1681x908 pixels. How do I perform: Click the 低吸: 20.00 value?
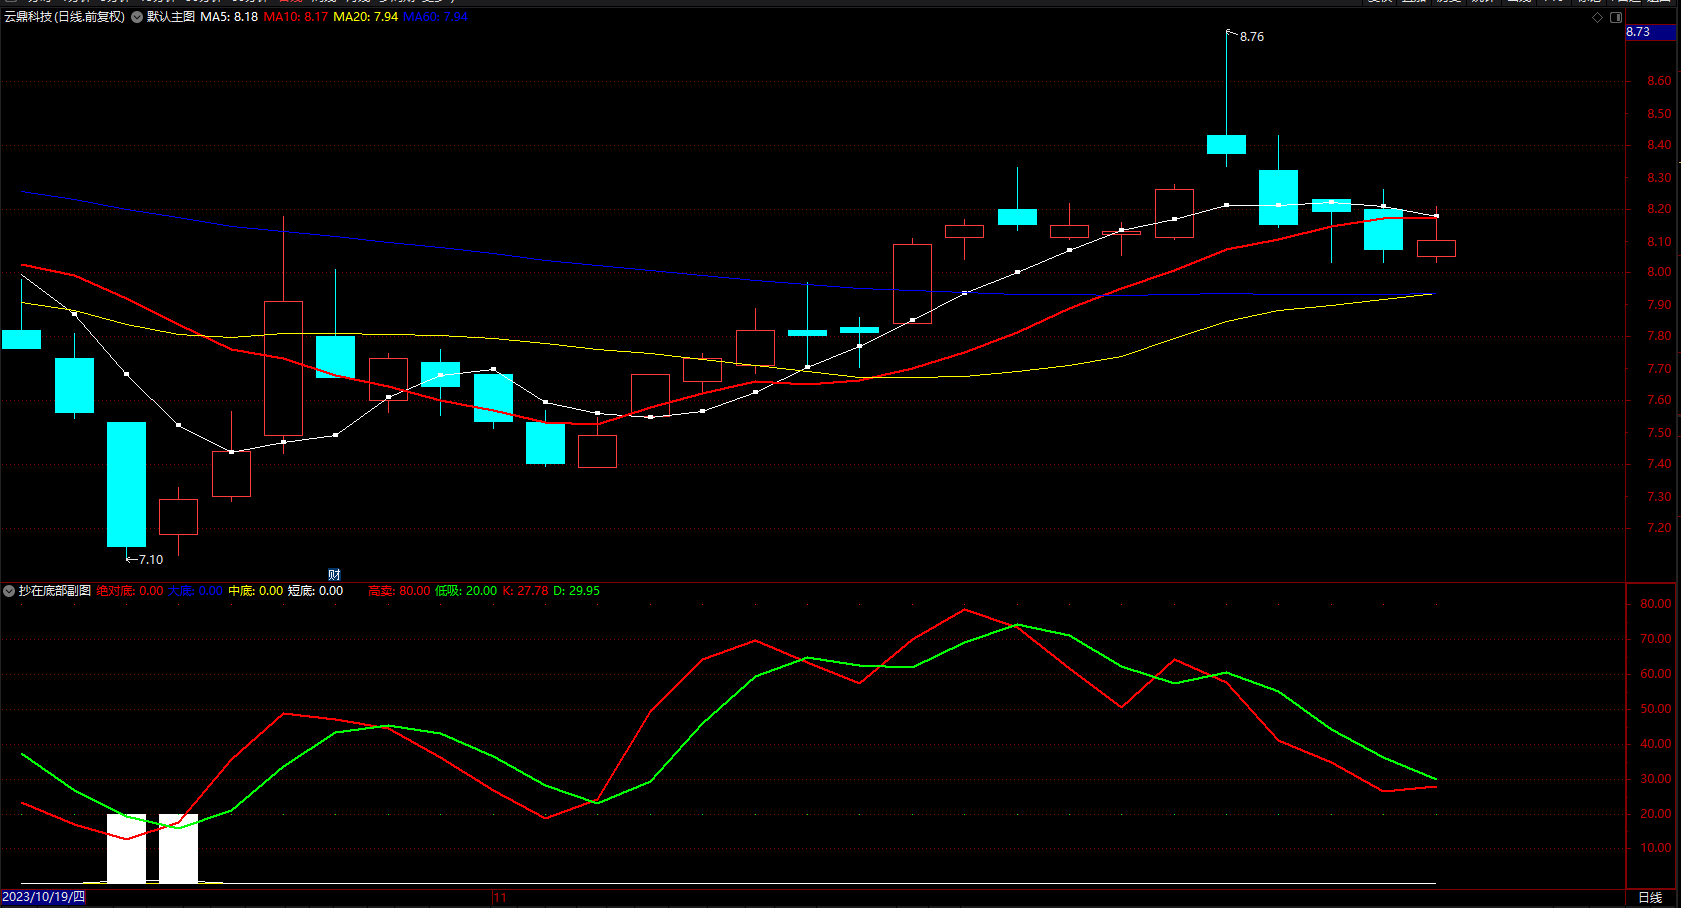pos(466,591)
